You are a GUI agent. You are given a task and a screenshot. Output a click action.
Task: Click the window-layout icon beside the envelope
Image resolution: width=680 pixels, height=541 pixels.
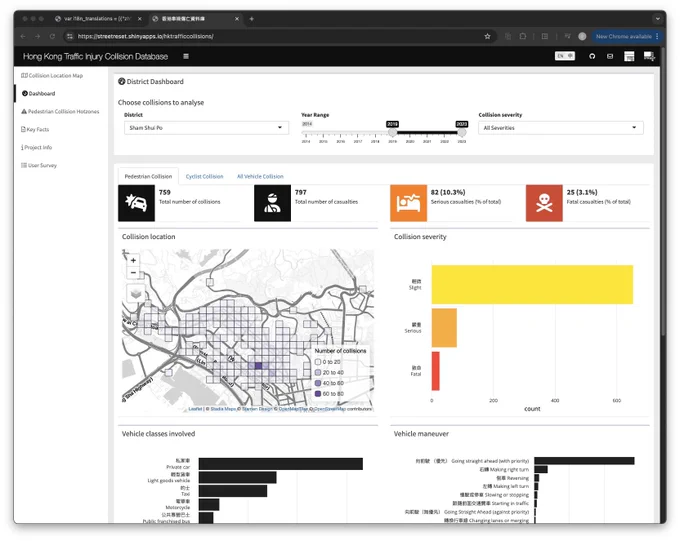click(x=629, y=56)
